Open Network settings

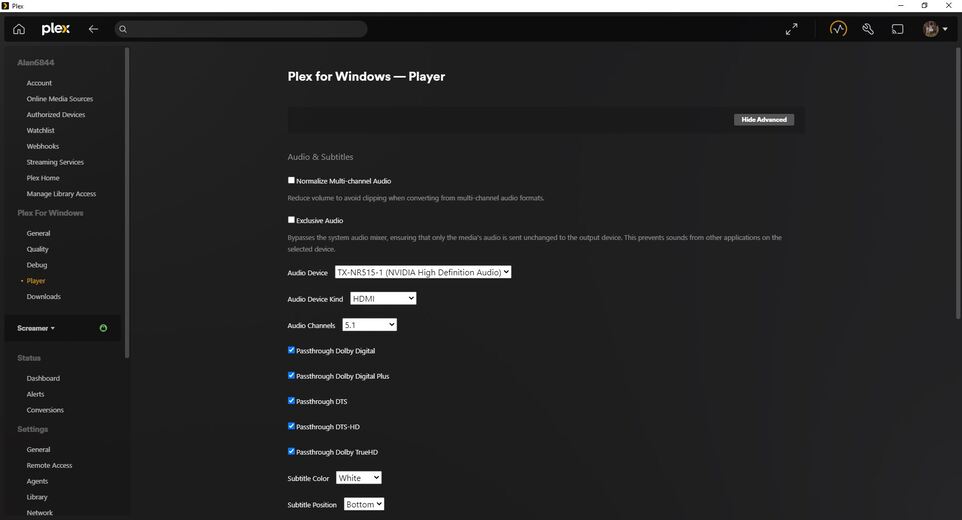(40, 513)
